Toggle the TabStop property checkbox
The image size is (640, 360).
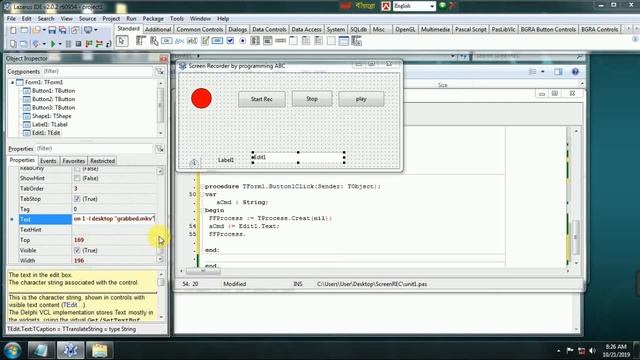(77, 199)
